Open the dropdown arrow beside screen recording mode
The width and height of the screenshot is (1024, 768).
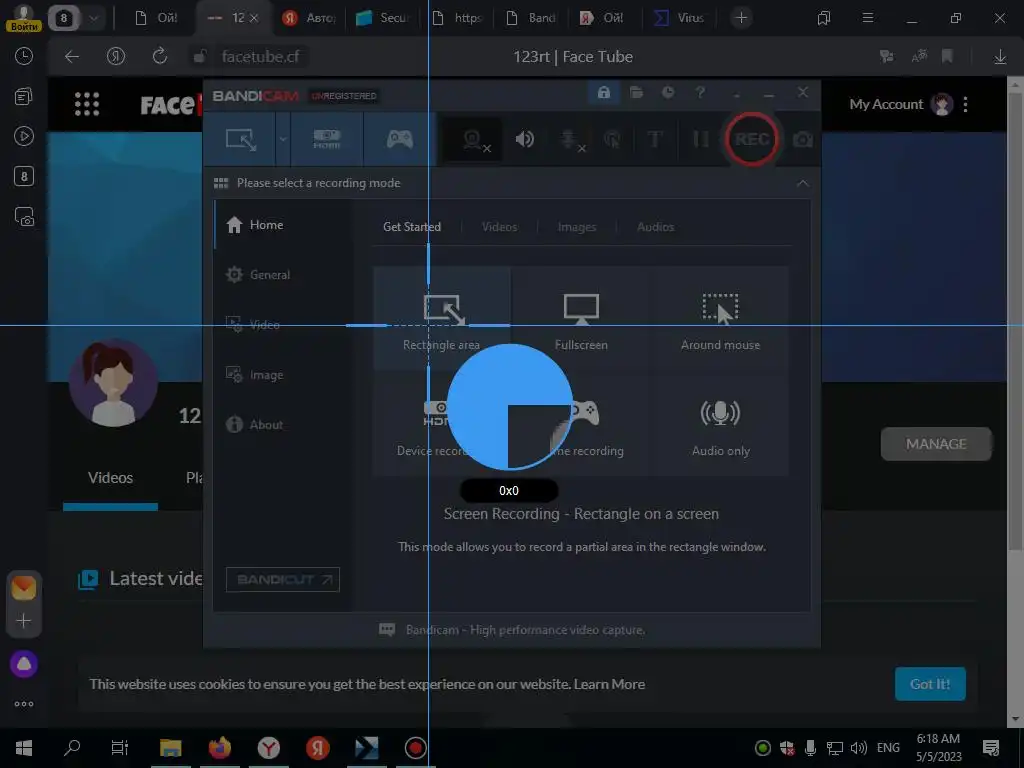tap(283, 139)
